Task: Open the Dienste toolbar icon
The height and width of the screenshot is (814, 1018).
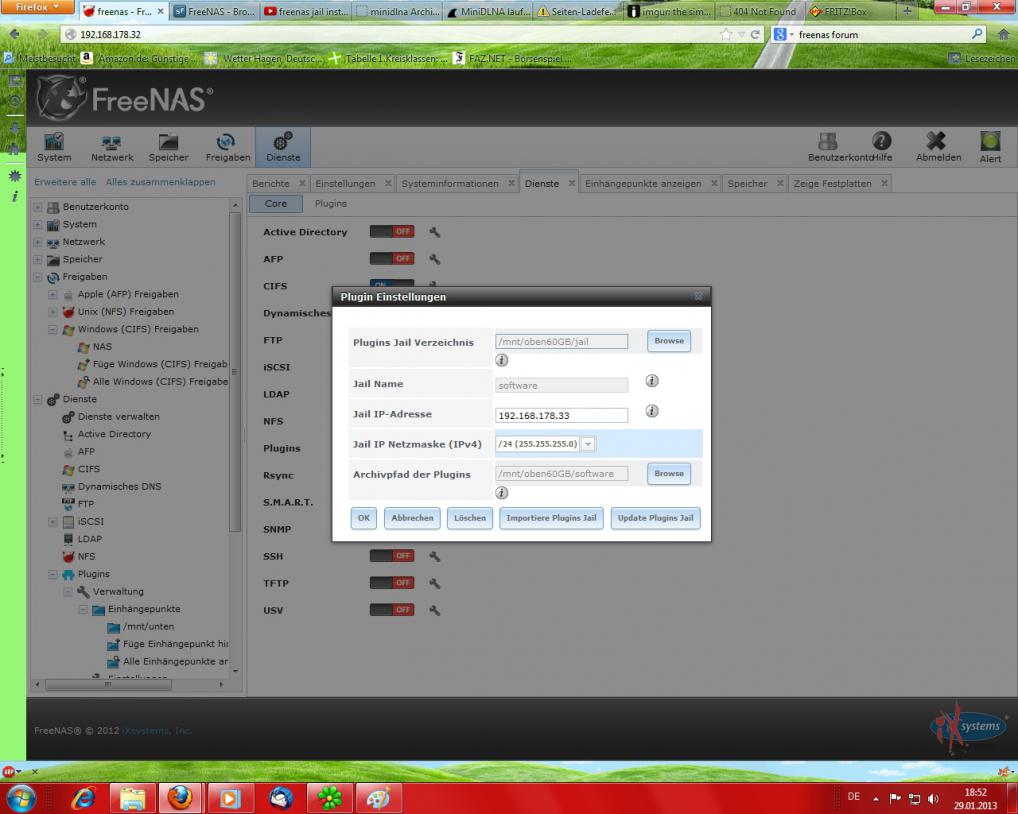Action: (283, 147)
